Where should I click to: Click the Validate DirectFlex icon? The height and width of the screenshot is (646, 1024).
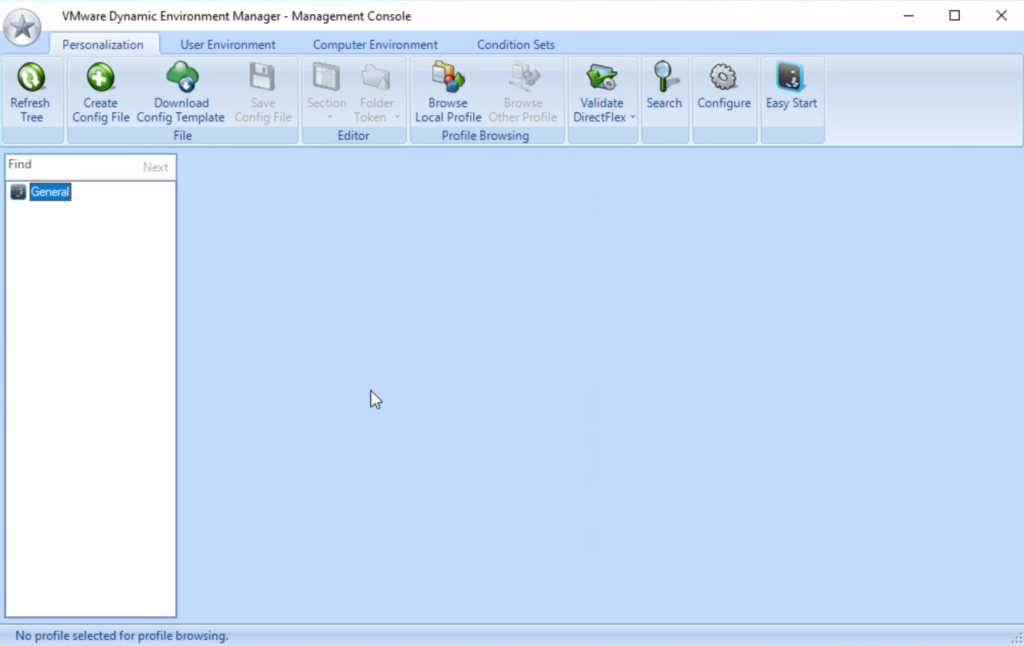pos(601,78)
